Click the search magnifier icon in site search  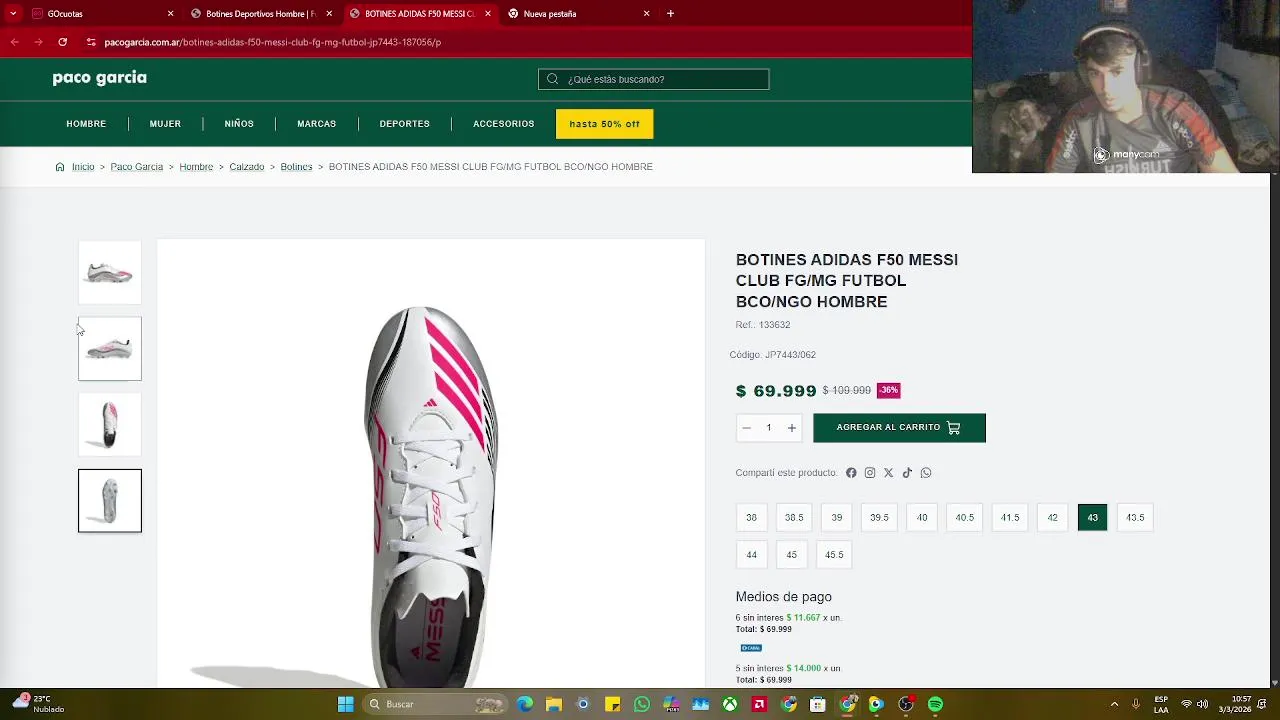(x=552, y=79)
